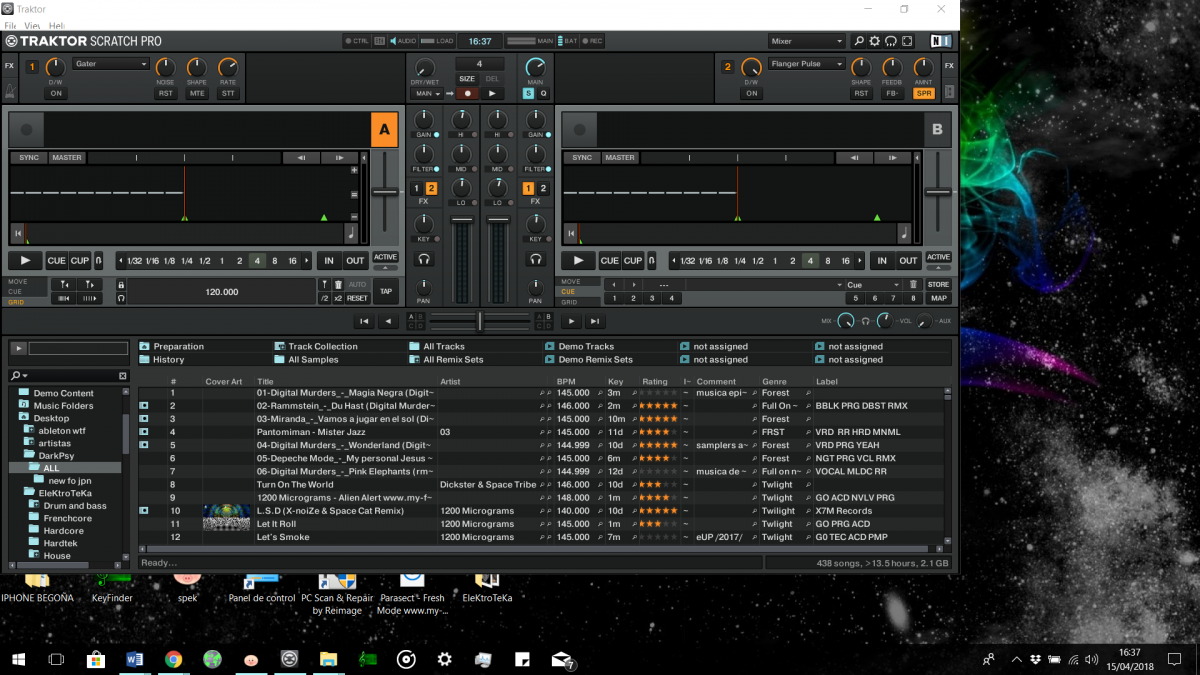Click the metronome icon below left FX
This screenshot has width=1200, height=675.
tap(10, 91)
